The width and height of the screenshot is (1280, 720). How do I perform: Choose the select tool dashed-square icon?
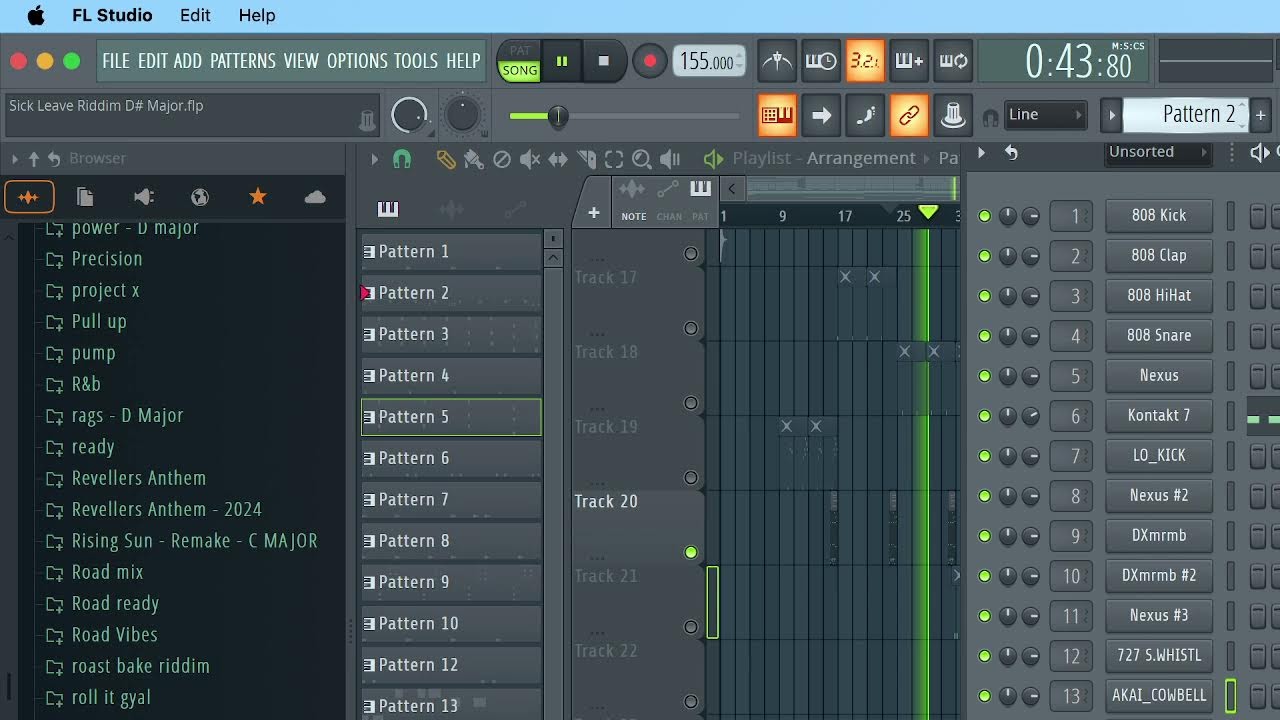[x=614, y=159]
